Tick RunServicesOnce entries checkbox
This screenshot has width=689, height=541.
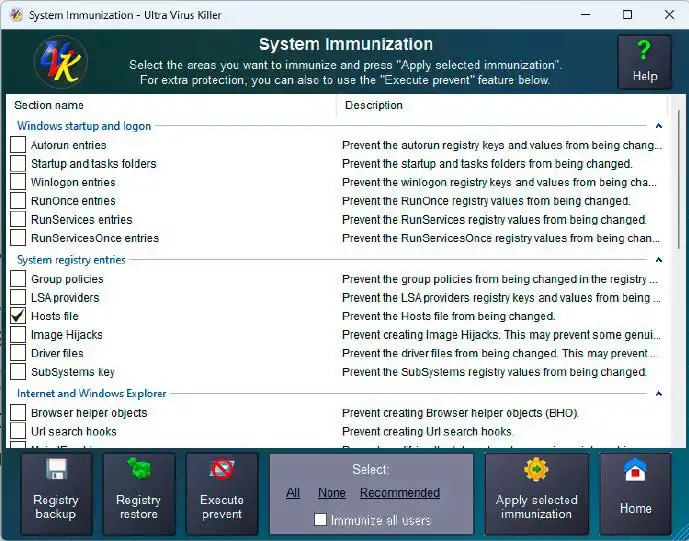pos(18,237)
